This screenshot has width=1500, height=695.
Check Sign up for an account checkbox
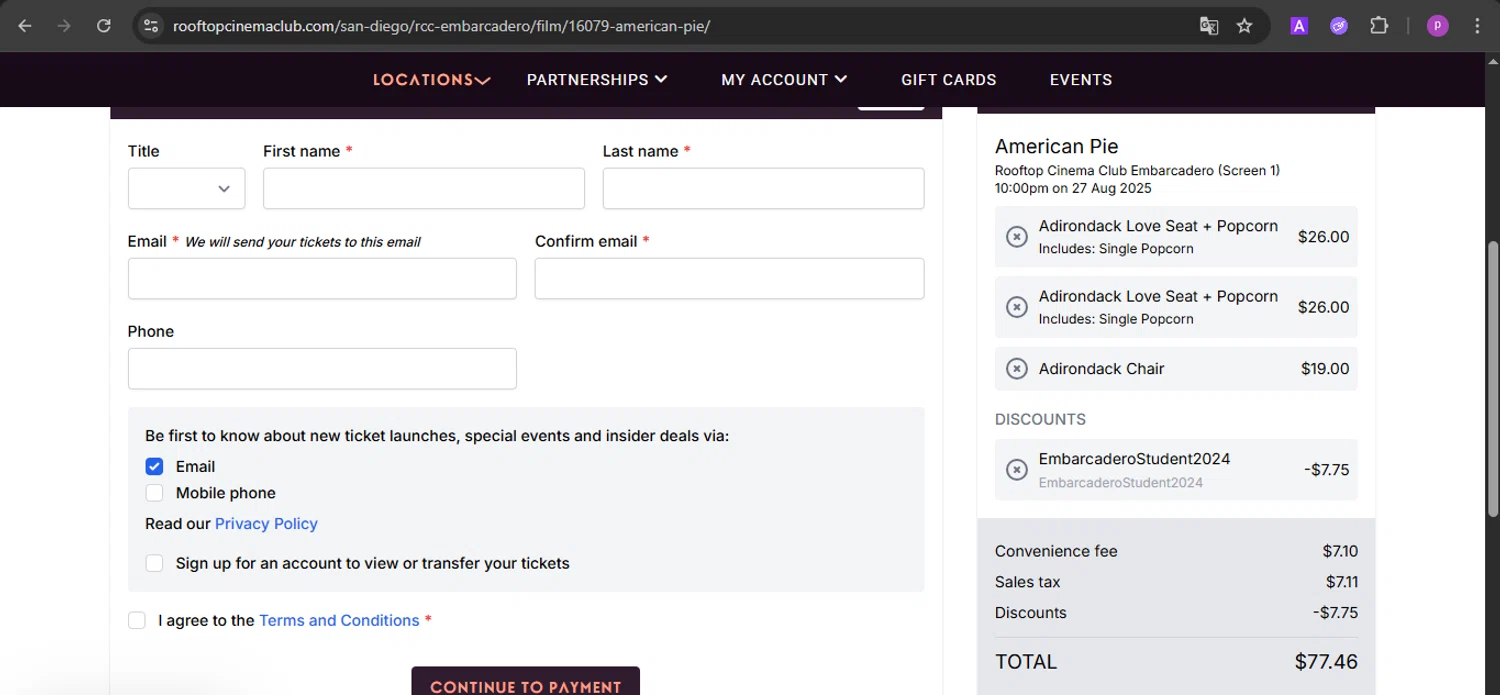(154, 563)
